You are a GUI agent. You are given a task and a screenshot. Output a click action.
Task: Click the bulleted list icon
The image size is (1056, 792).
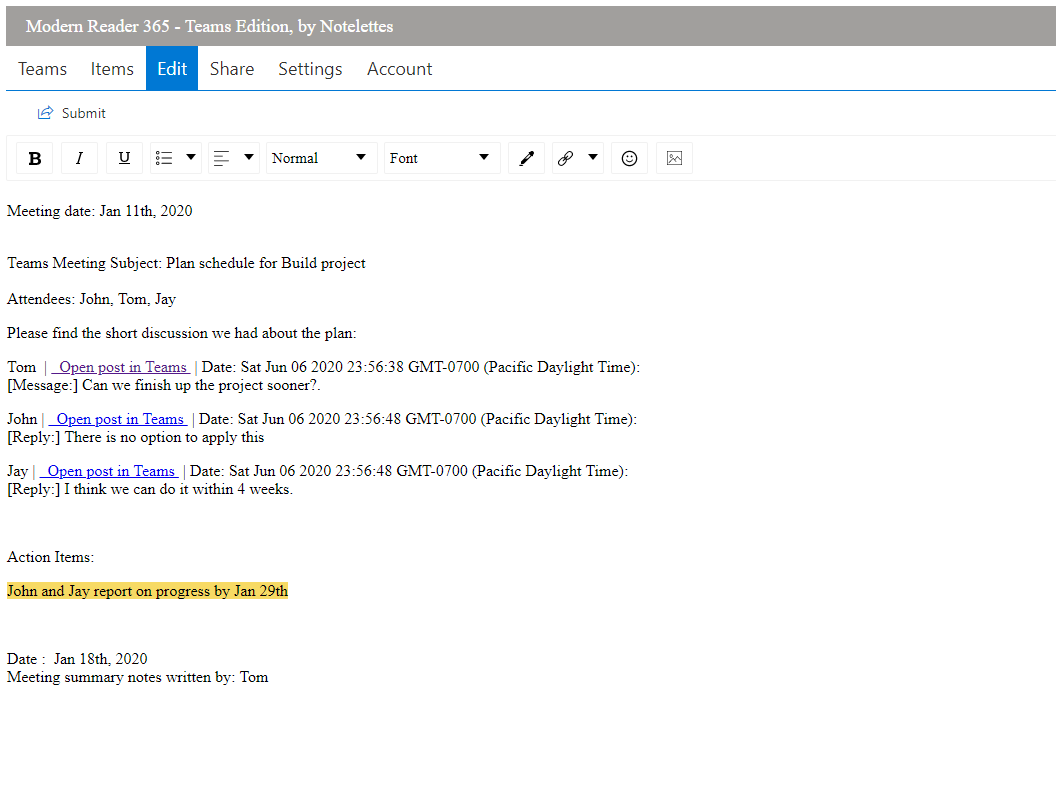click(x=164, y=158)
